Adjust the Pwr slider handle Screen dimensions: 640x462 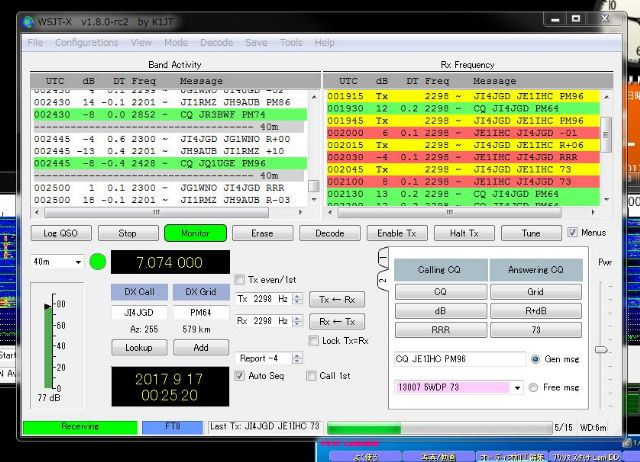(600, 350)
